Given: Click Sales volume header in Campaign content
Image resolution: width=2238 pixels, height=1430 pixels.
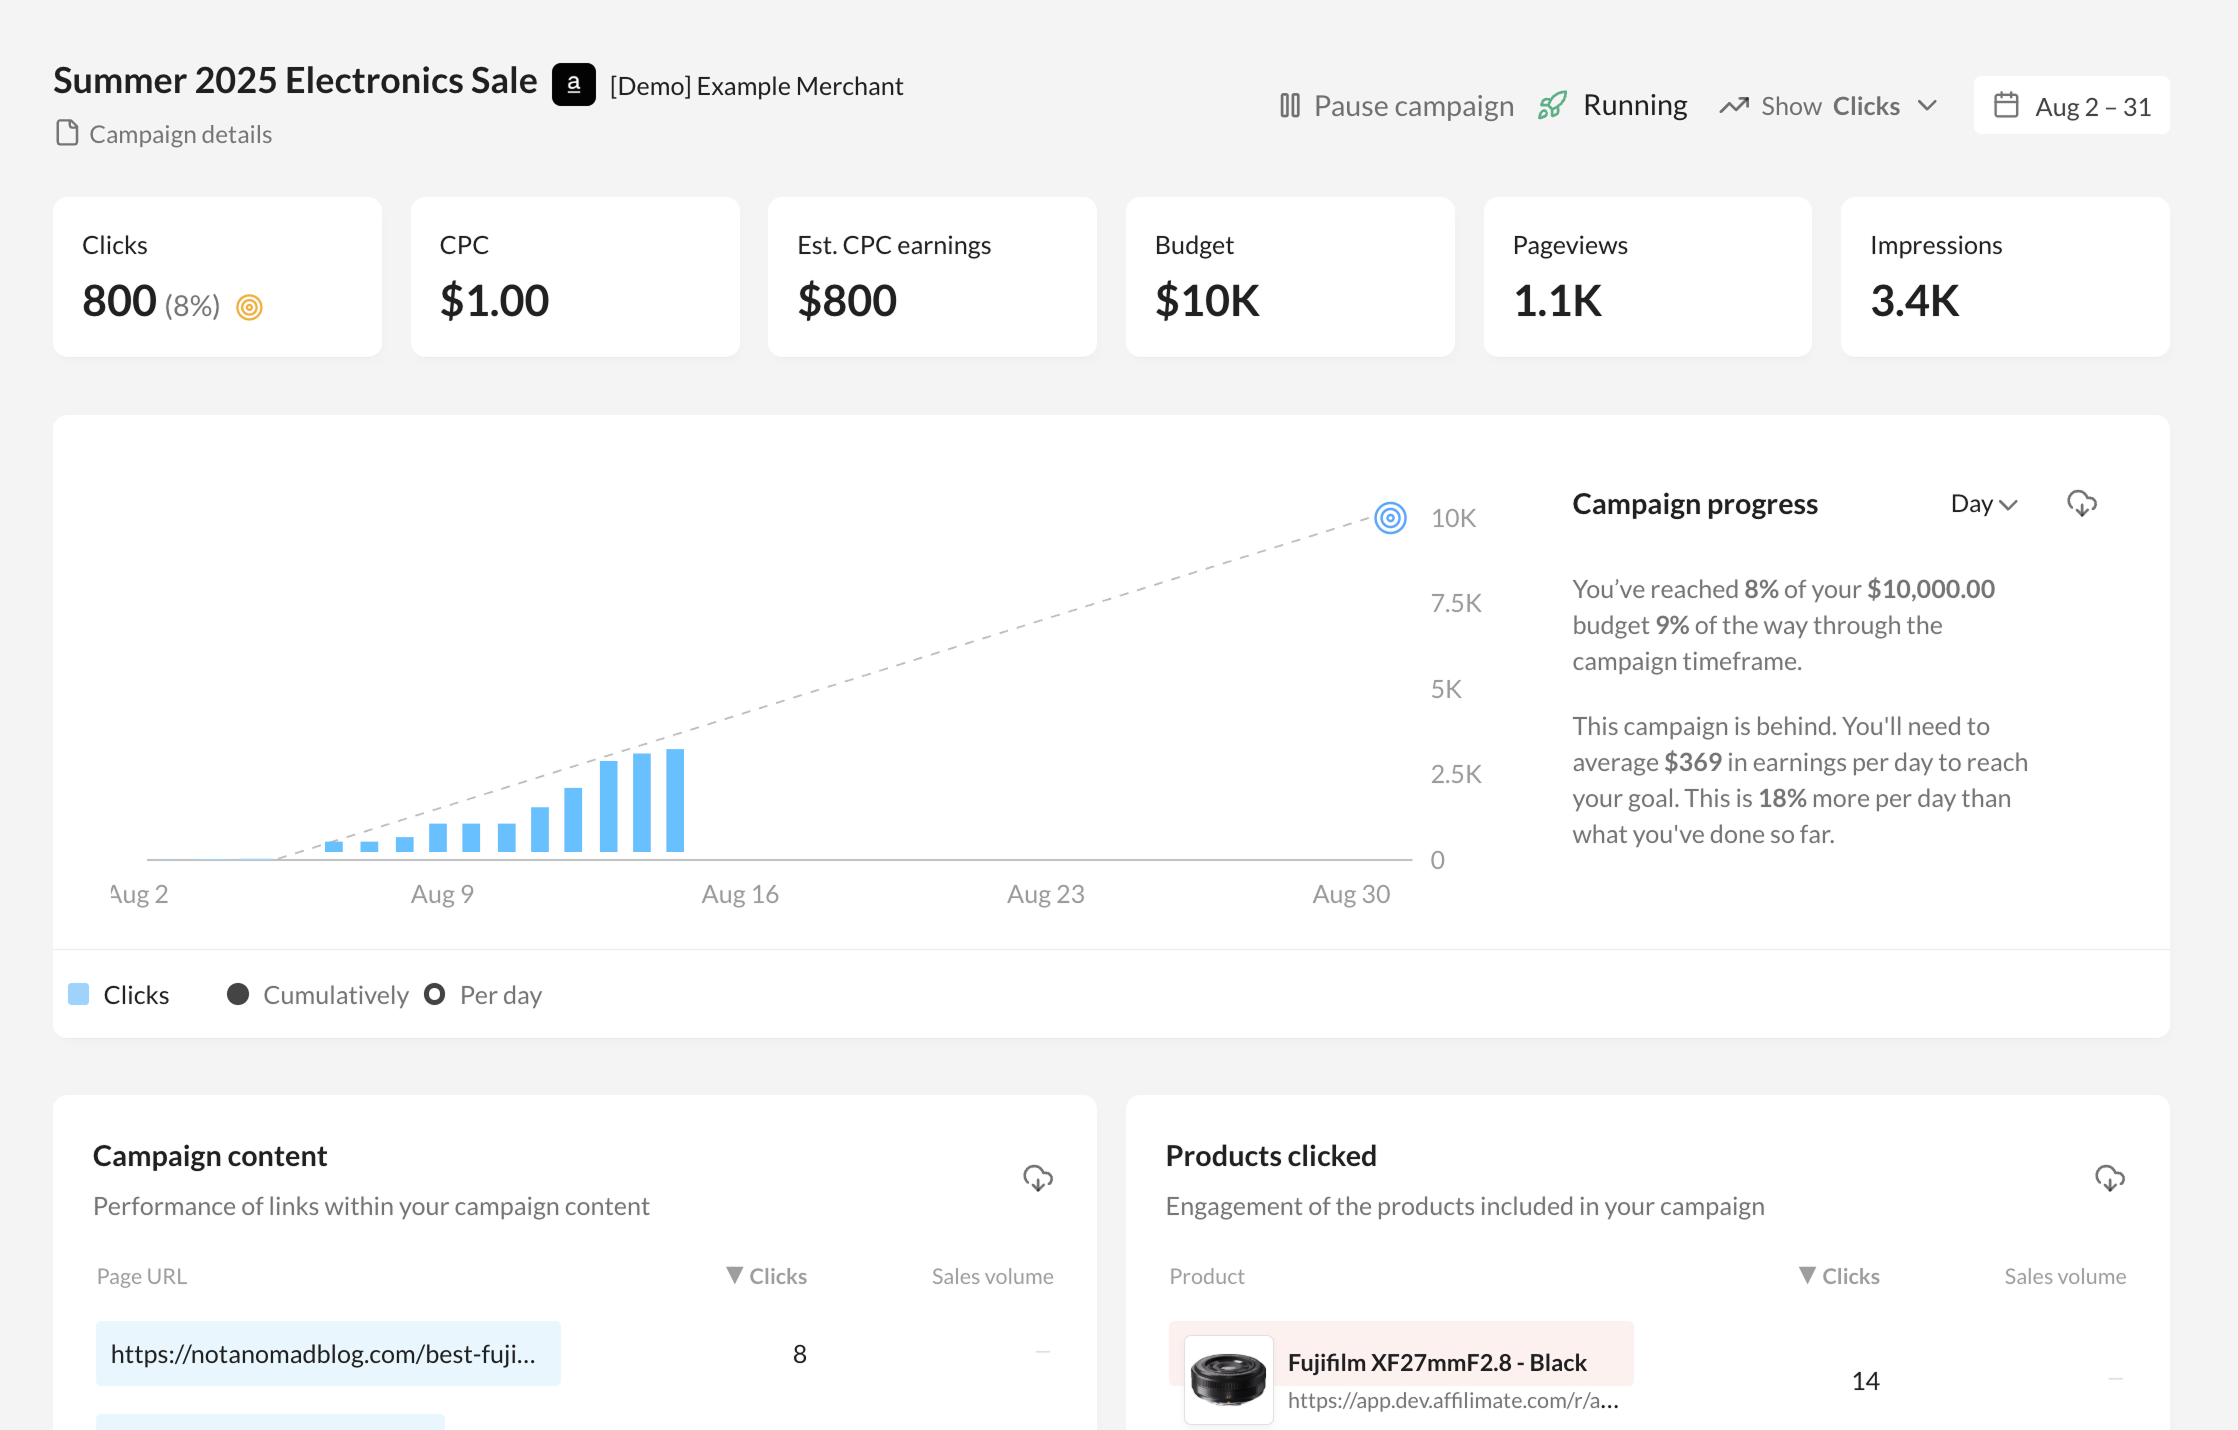Looking at the screenshot, I should coord(992,1276).
